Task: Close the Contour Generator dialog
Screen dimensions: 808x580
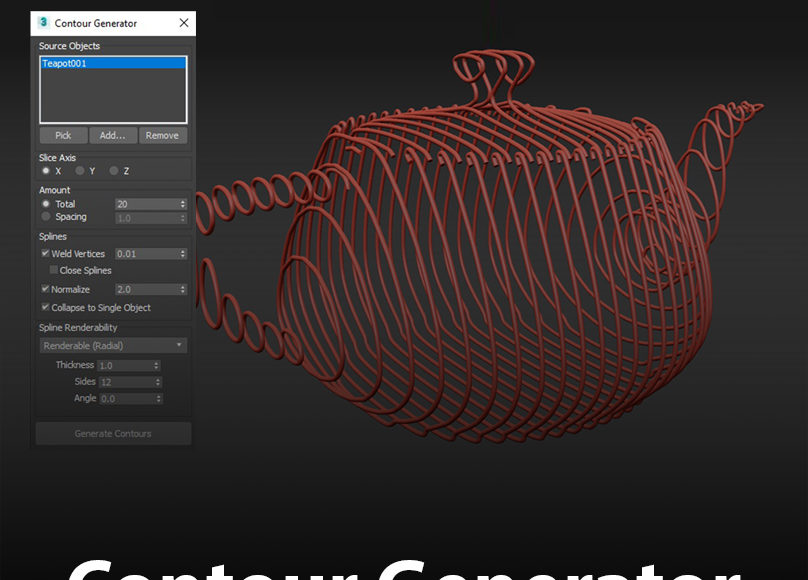Action: click(183, 23)
